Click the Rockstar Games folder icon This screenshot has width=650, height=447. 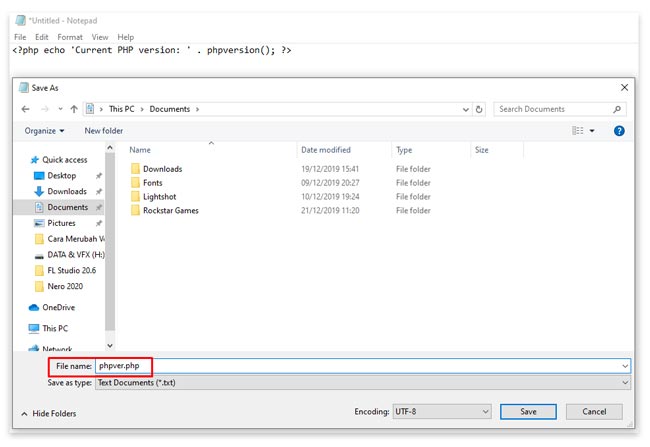pos(135,210)
